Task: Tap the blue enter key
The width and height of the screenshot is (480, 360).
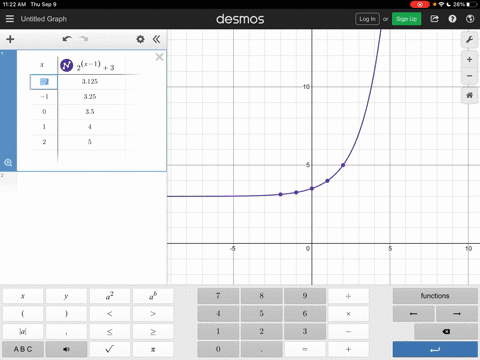Action: pyautogui.click(x=435, y=349)
